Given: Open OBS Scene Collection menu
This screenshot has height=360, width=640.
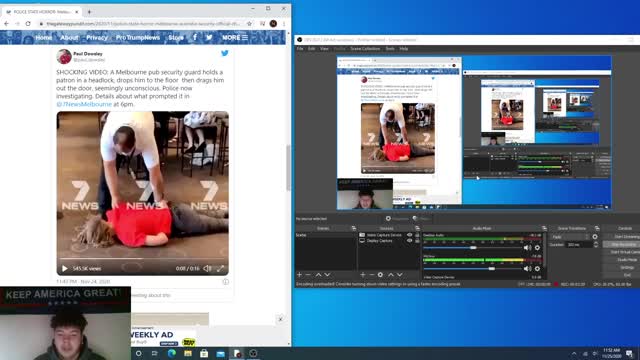Looking at the screenshot, I should [365, 49].
